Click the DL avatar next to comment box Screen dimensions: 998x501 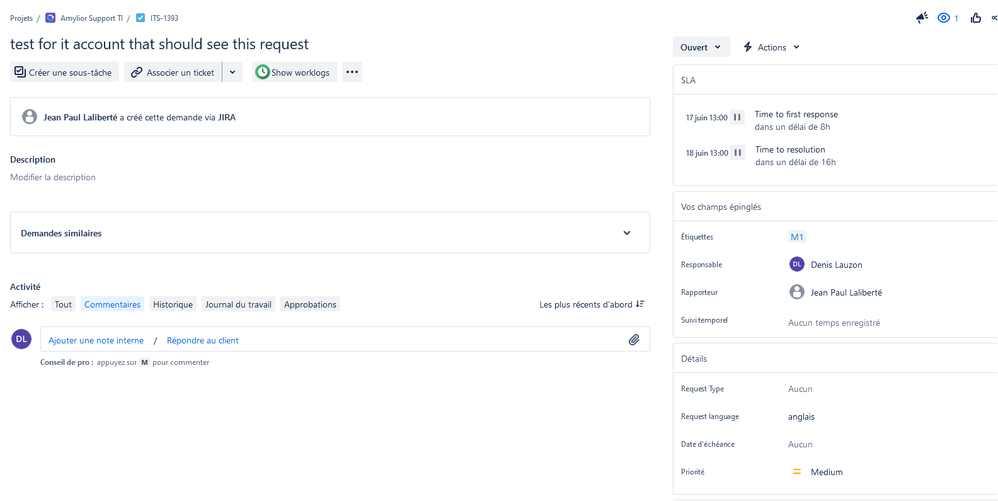(x=22, y=339)
